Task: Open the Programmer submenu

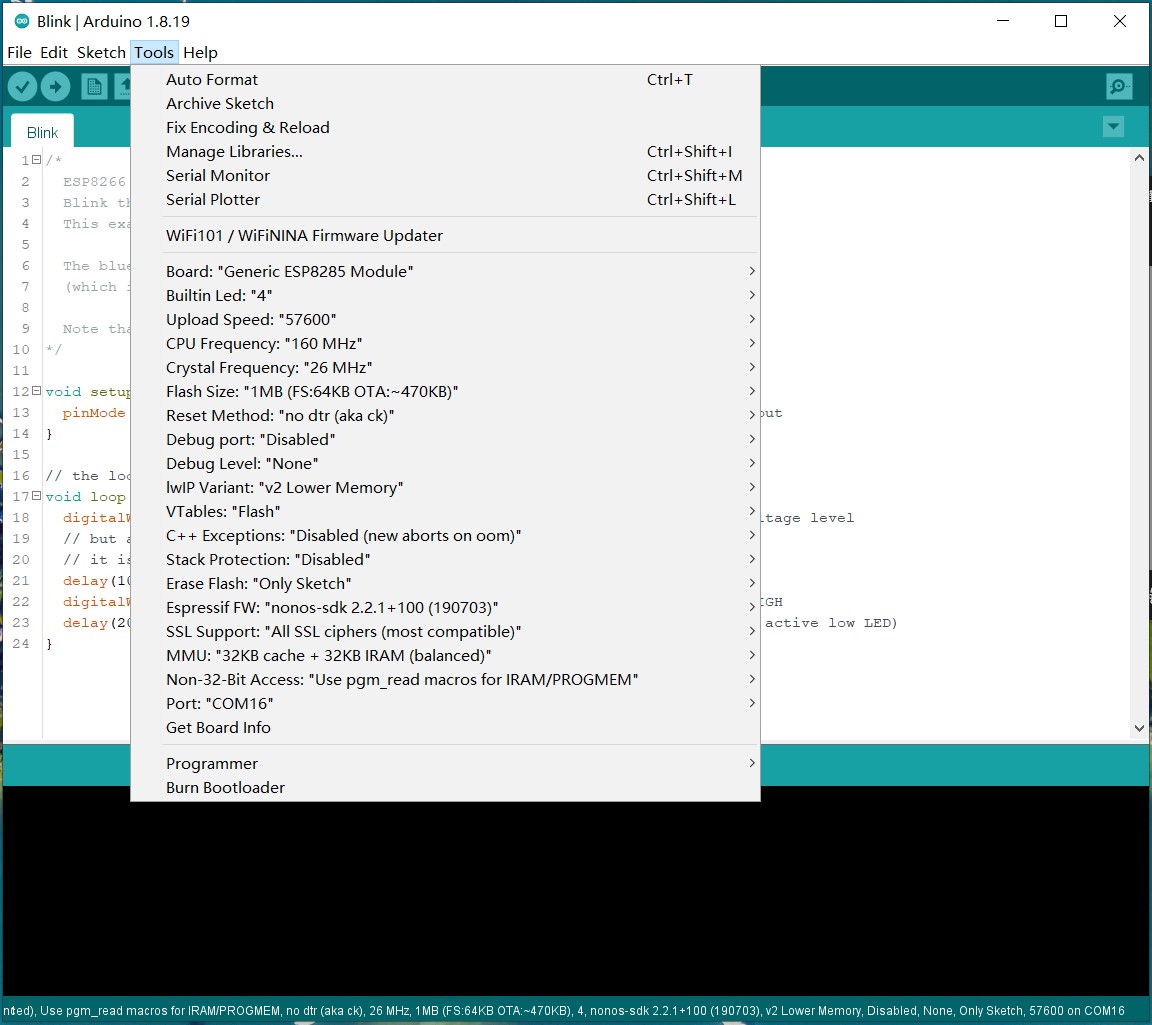Action: coord(445,763)
